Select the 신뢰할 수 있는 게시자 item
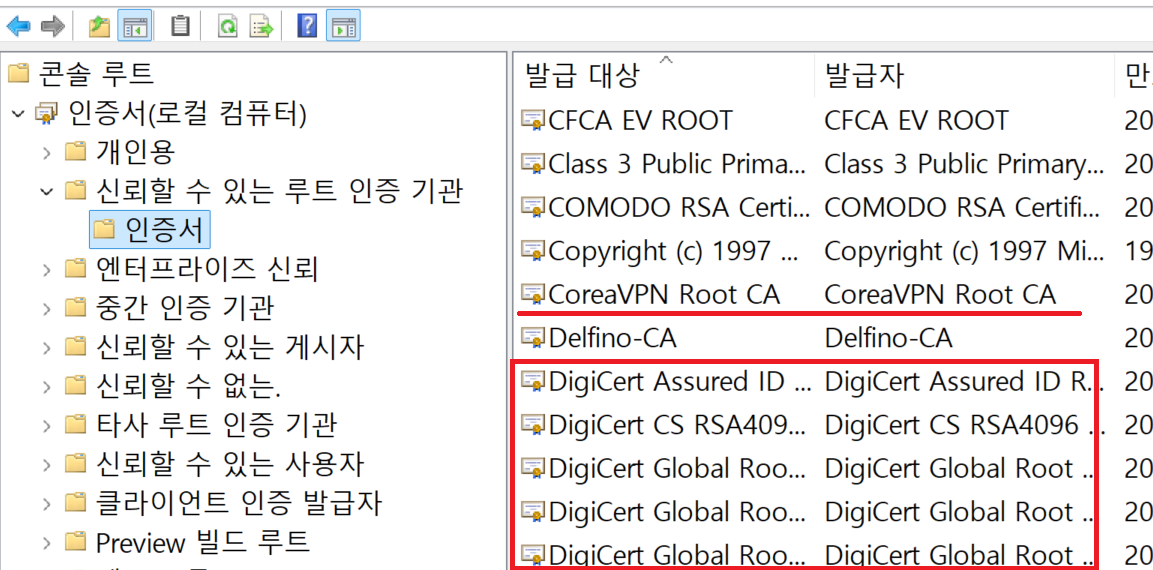 tap(229, 347)
